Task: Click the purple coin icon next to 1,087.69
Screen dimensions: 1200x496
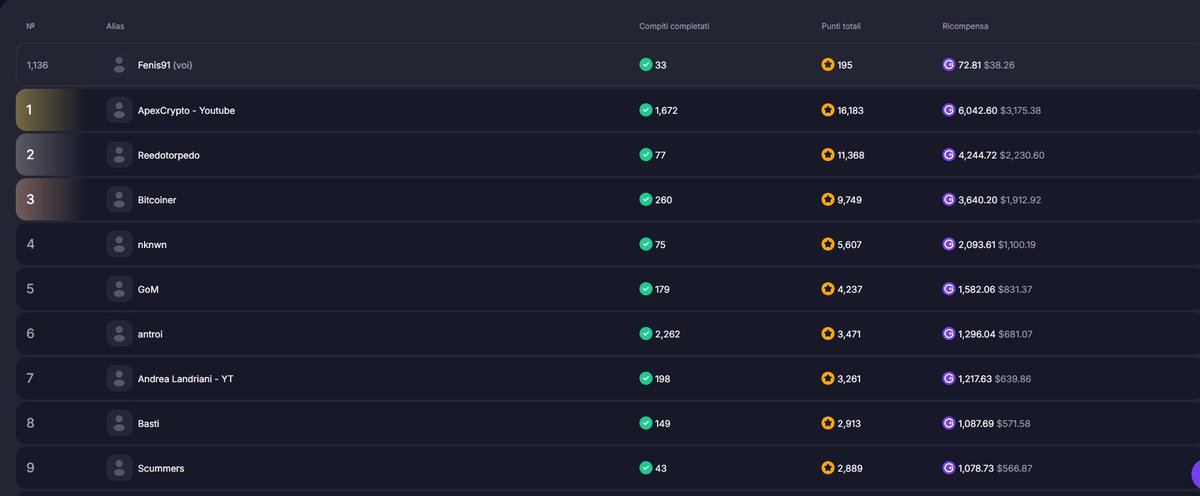Action: 949,423
